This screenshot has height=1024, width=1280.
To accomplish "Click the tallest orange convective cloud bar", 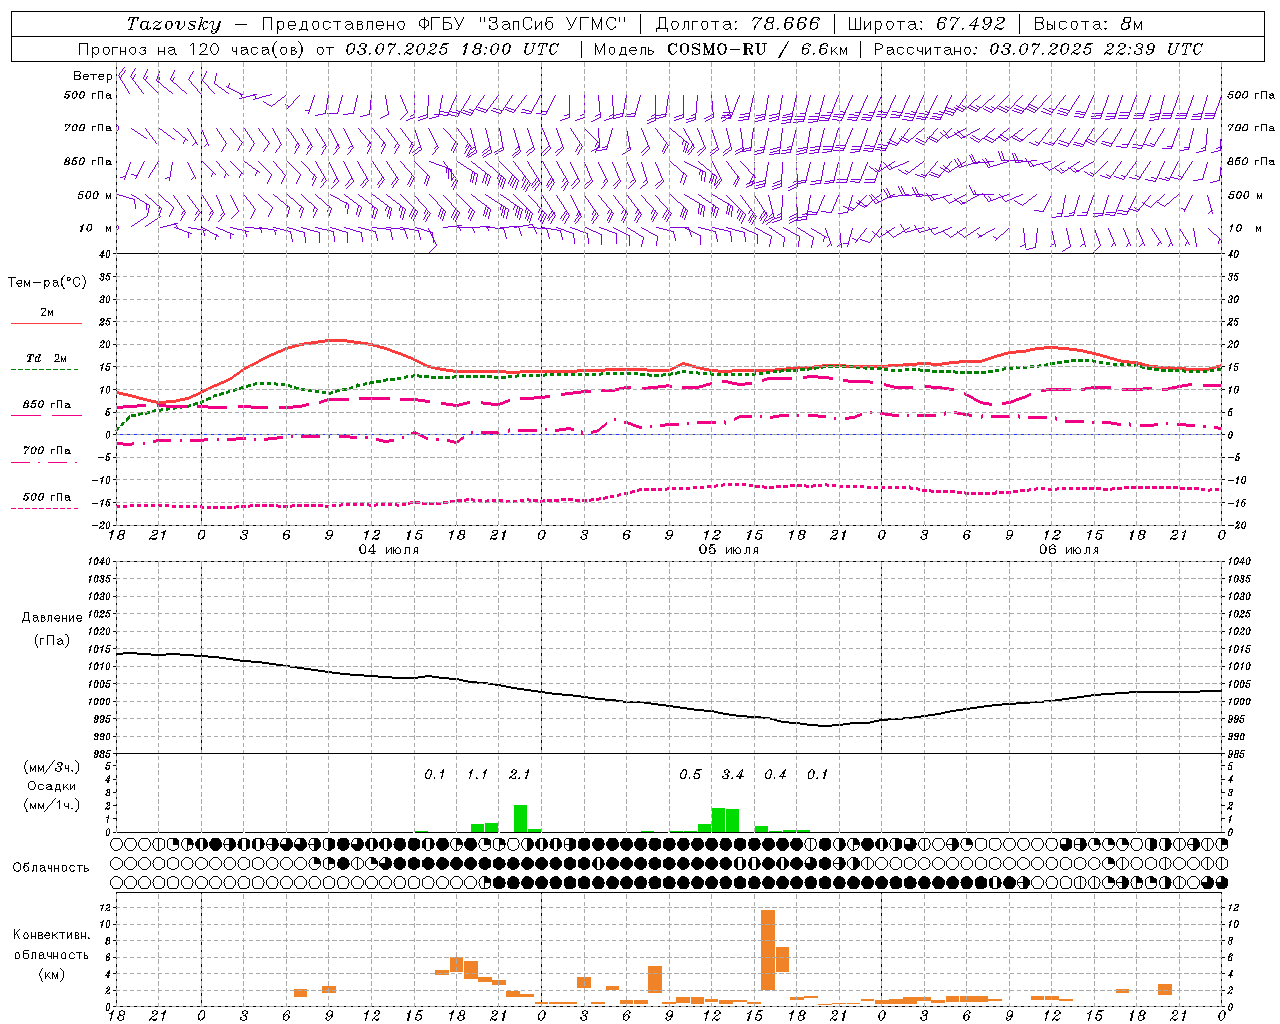I will [x=768, y=950].
